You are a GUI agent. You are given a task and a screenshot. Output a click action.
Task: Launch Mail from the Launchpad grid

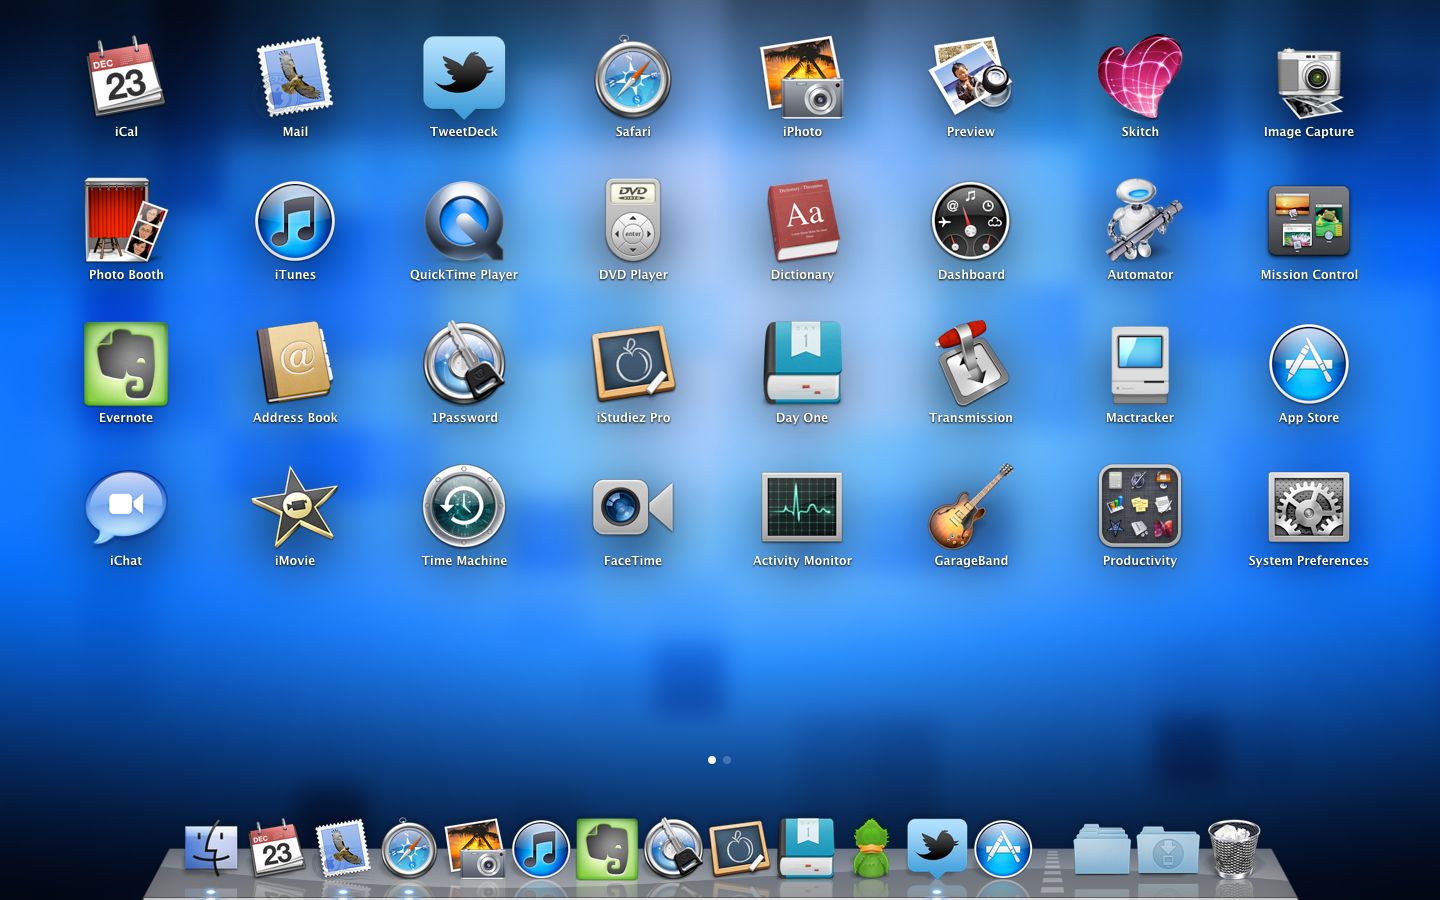coord(295,78)
